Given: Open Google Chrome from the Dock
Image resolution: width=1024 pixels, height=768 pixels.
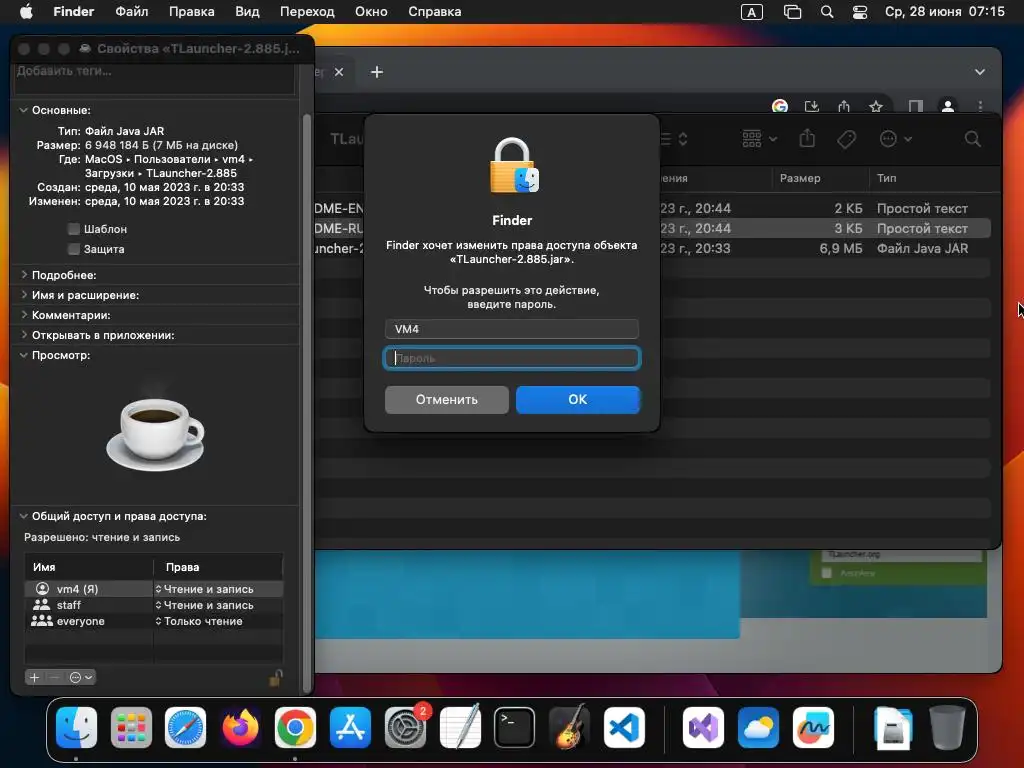Looking at the screenshot, I should click(295, 727).
